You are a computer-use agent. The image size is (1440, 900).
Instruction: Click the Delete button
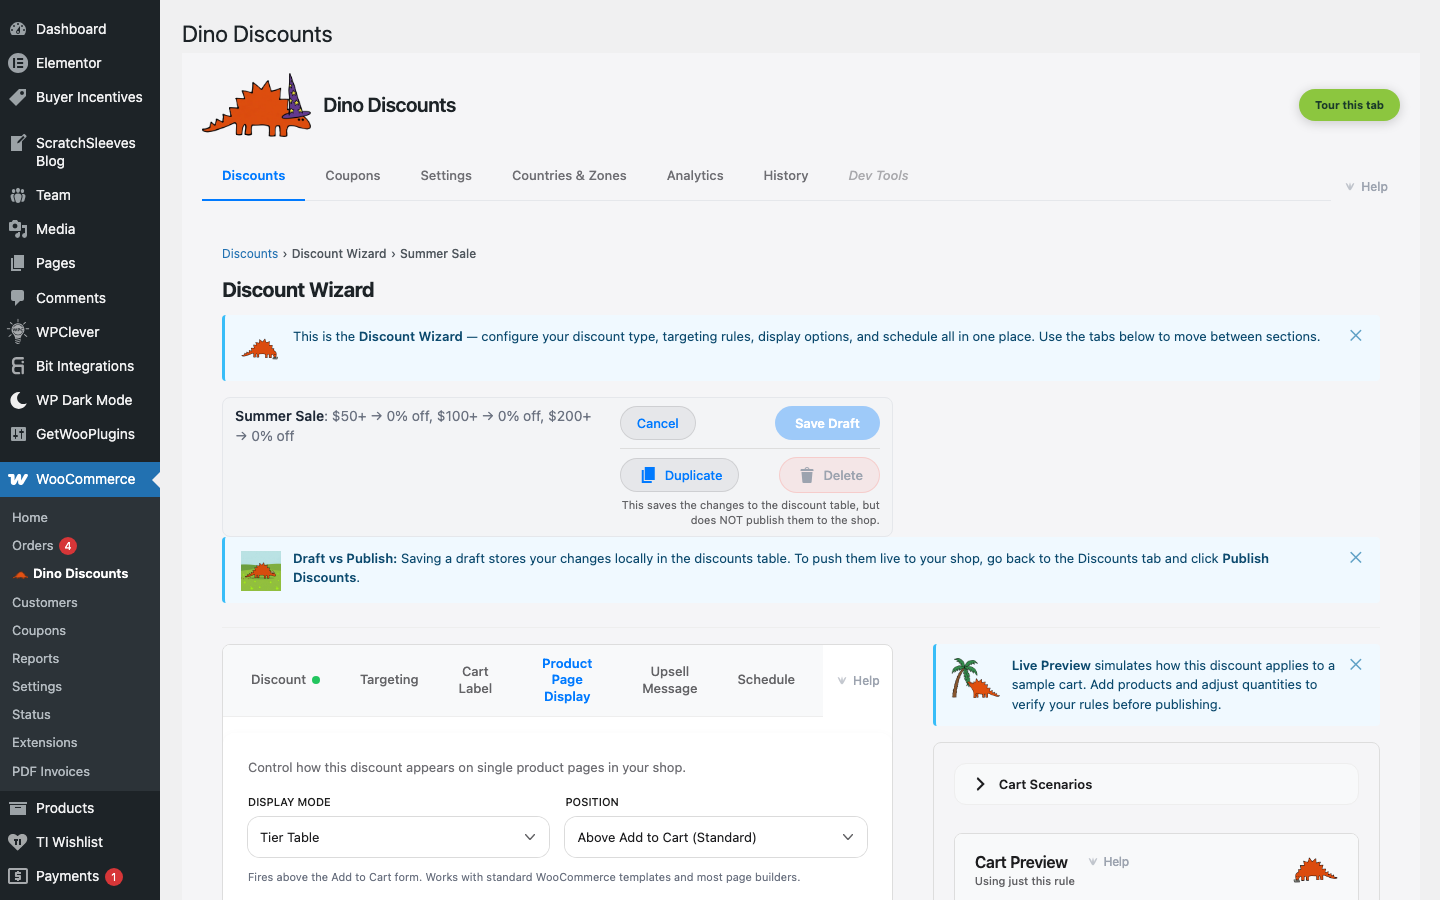tap(829, 475)
